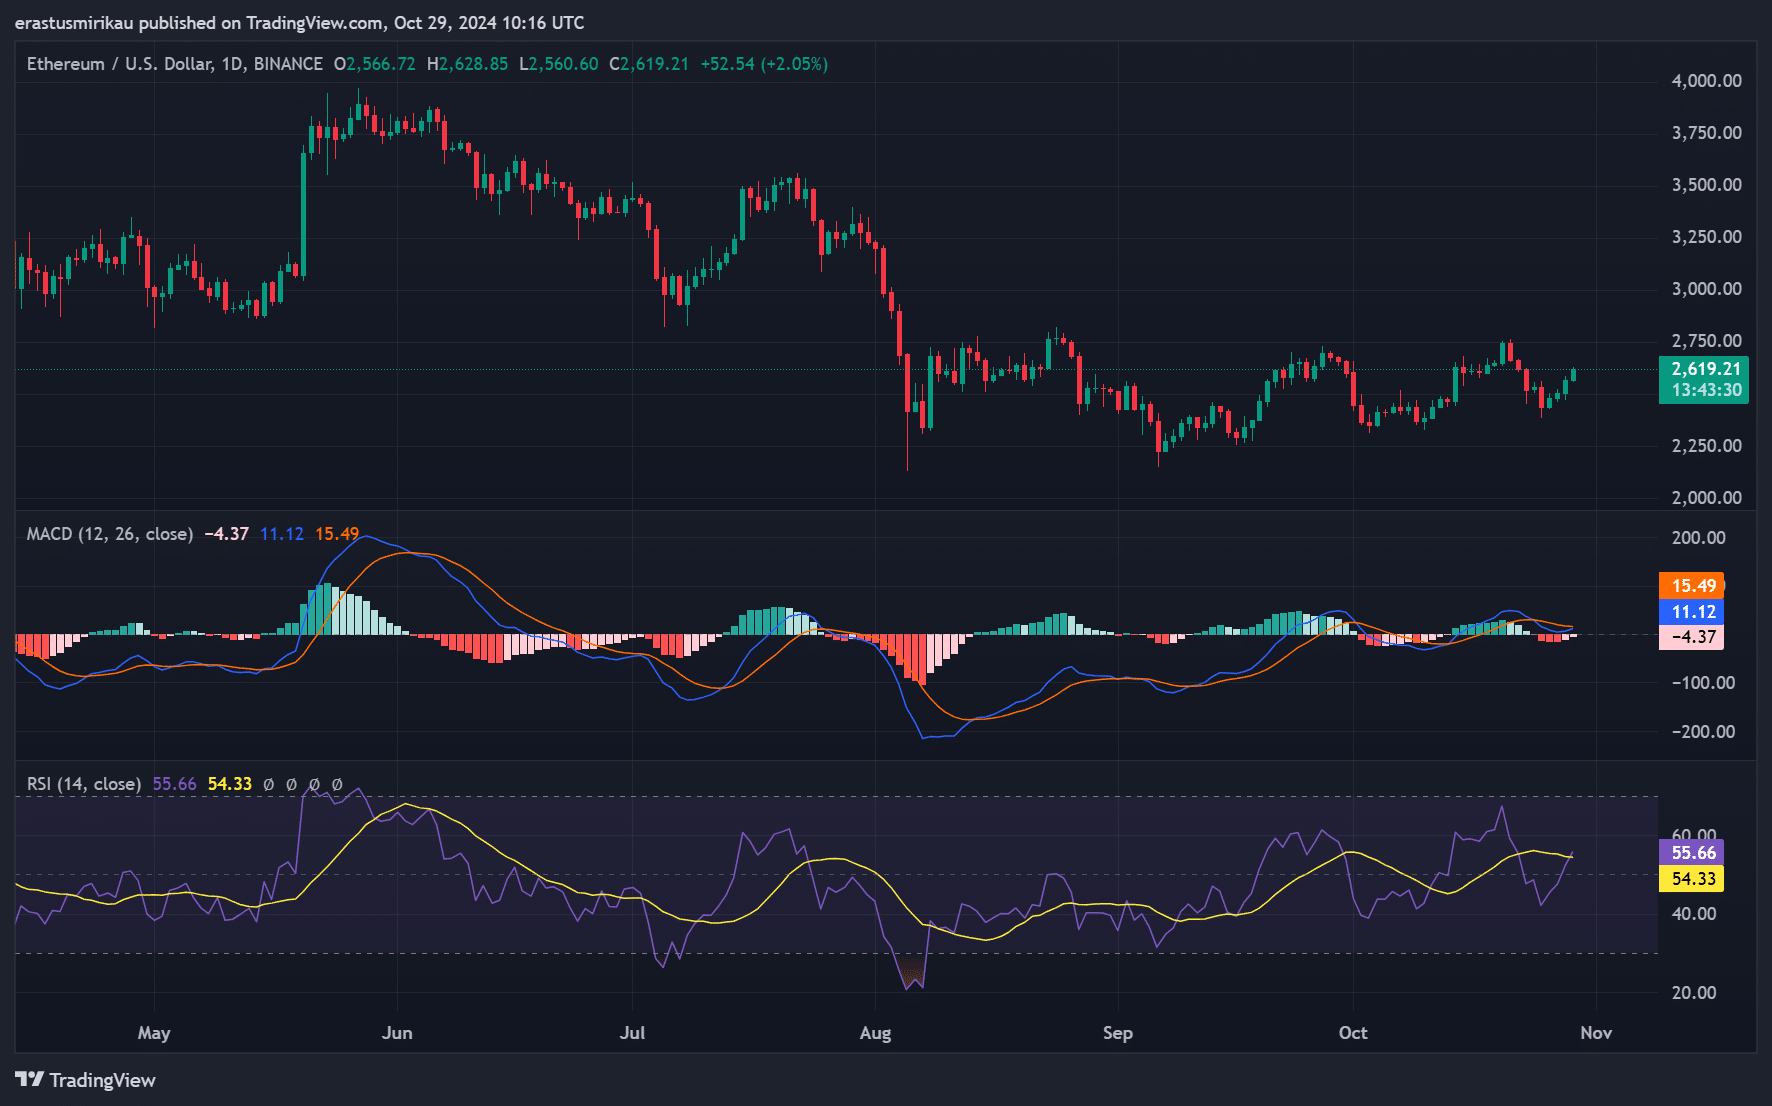Click the Aug label on the time axis
Image resolution: width=1772 pixels, height=1106 pixels.
(875, 1033)
